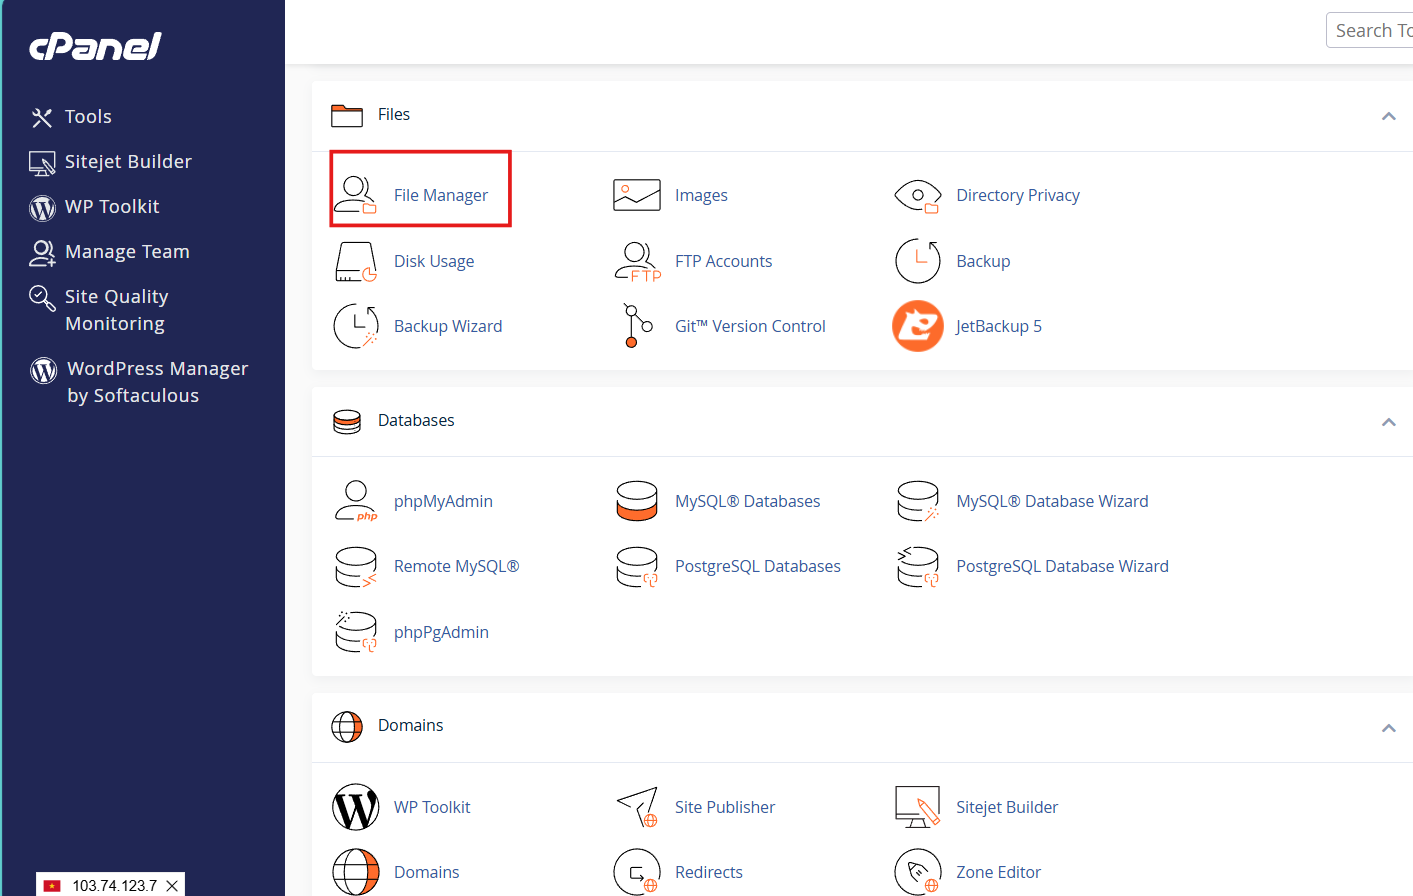This screenshot has height=896, width=1413.
Task: Click the Zone Editor icon
Action: pos(918,872)
